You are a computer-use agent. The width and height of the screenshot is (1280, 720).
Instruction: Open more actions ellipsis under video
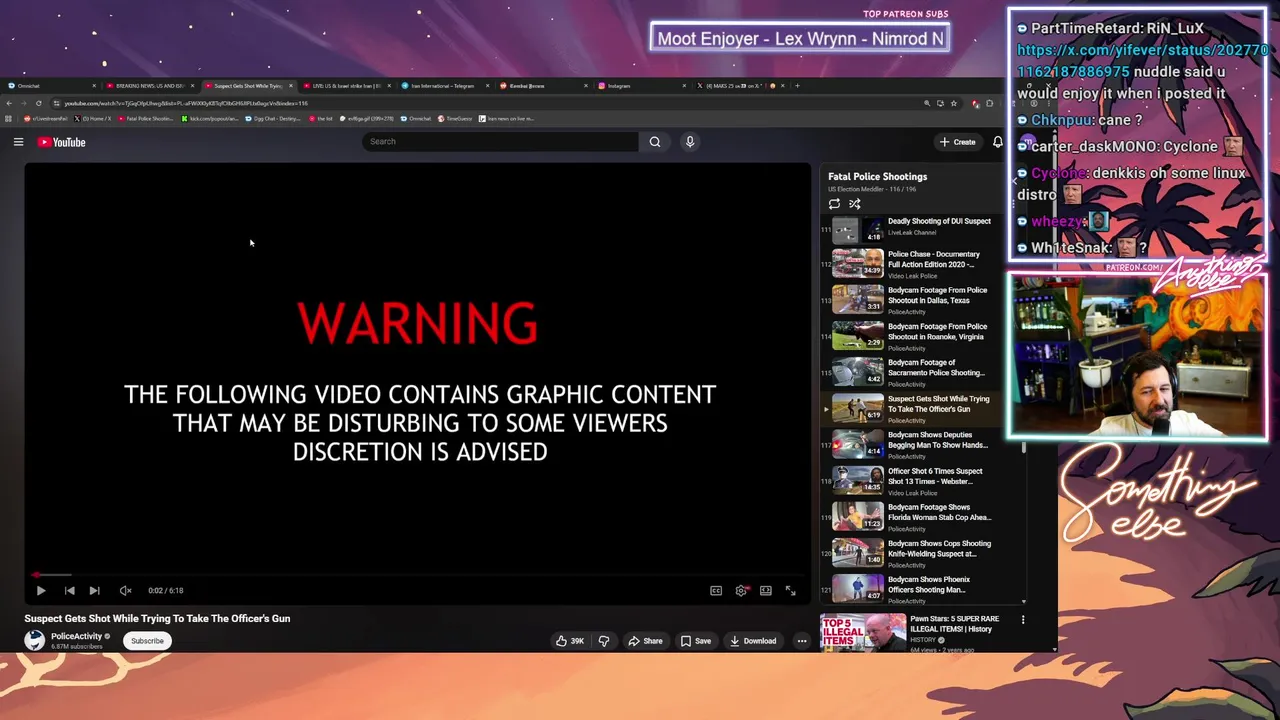802,641
